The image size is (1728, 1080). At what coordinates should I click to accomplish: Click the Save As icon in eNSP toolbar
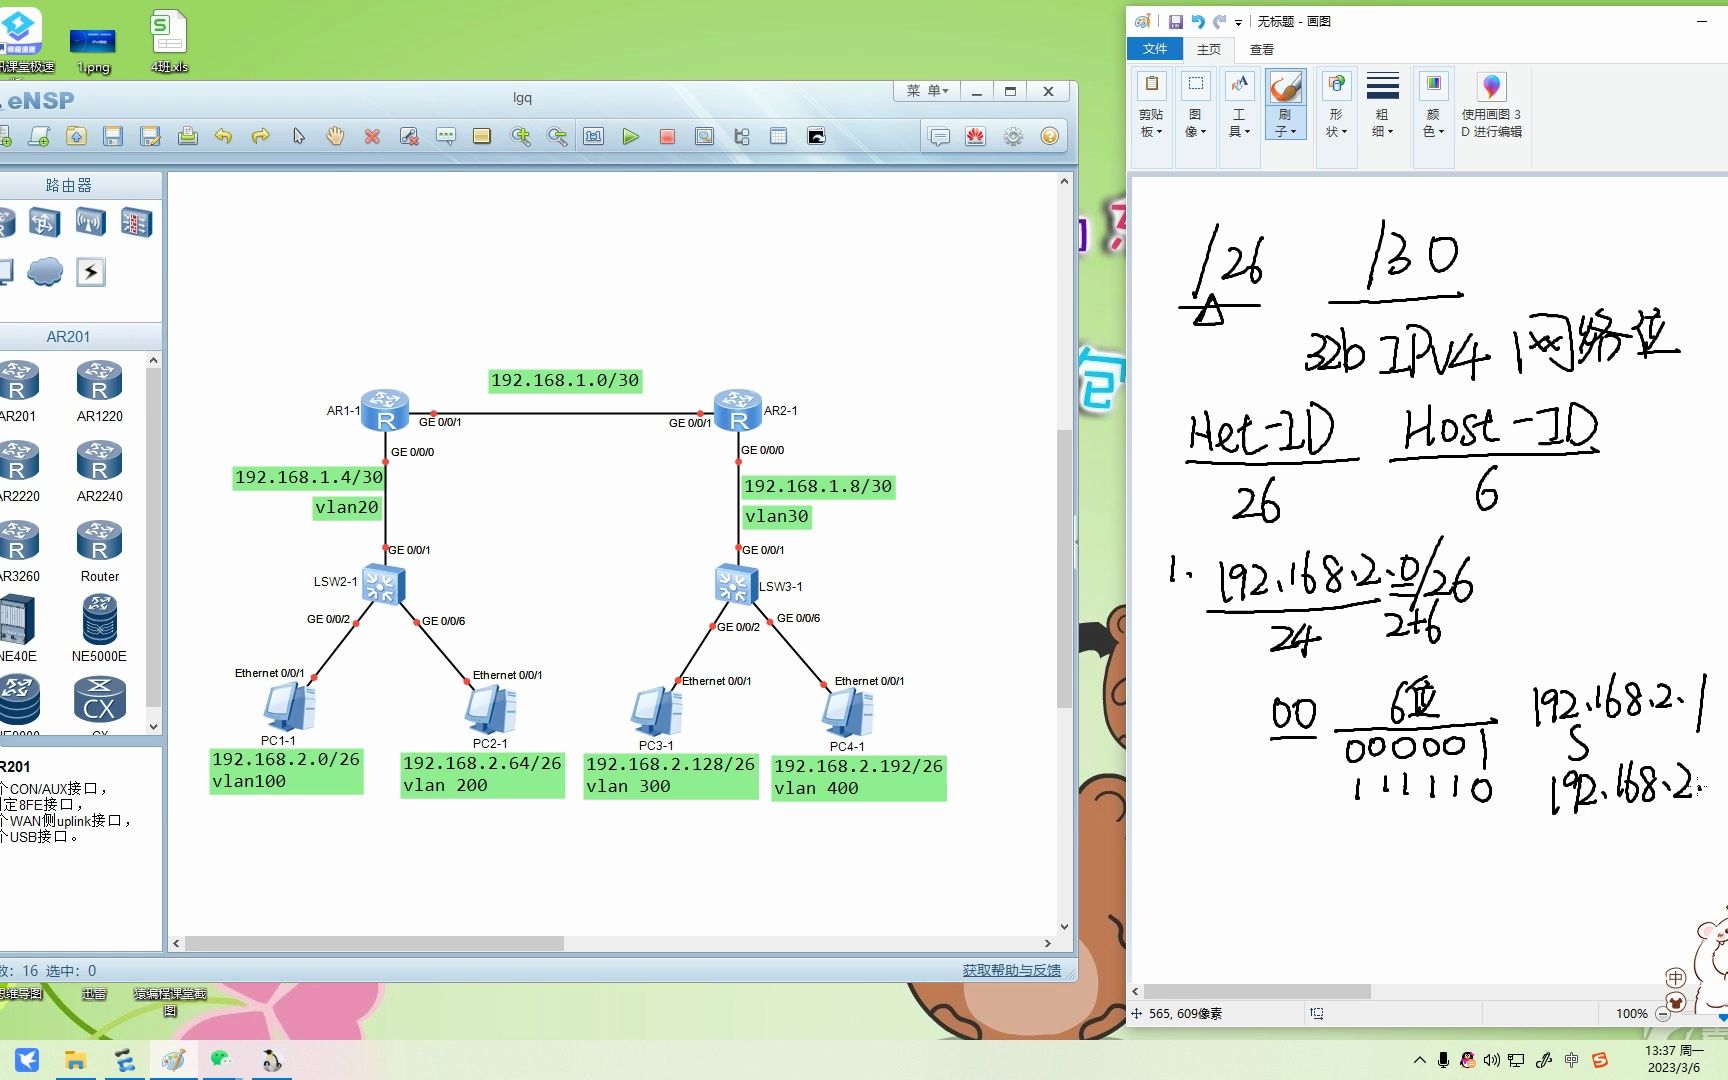(x=150, y=136)
